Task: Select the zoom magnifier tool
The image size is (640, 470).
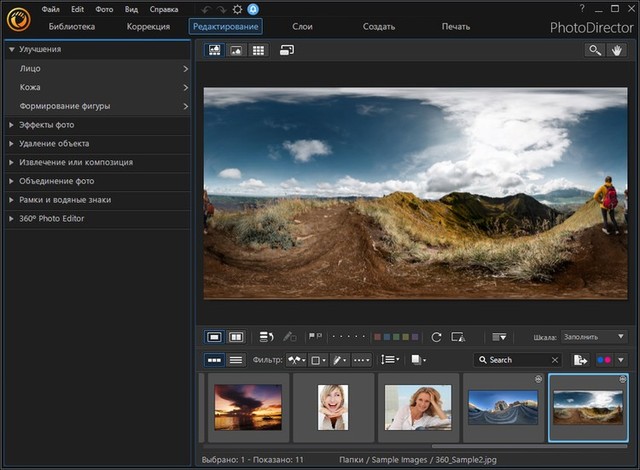Action: 595,50
